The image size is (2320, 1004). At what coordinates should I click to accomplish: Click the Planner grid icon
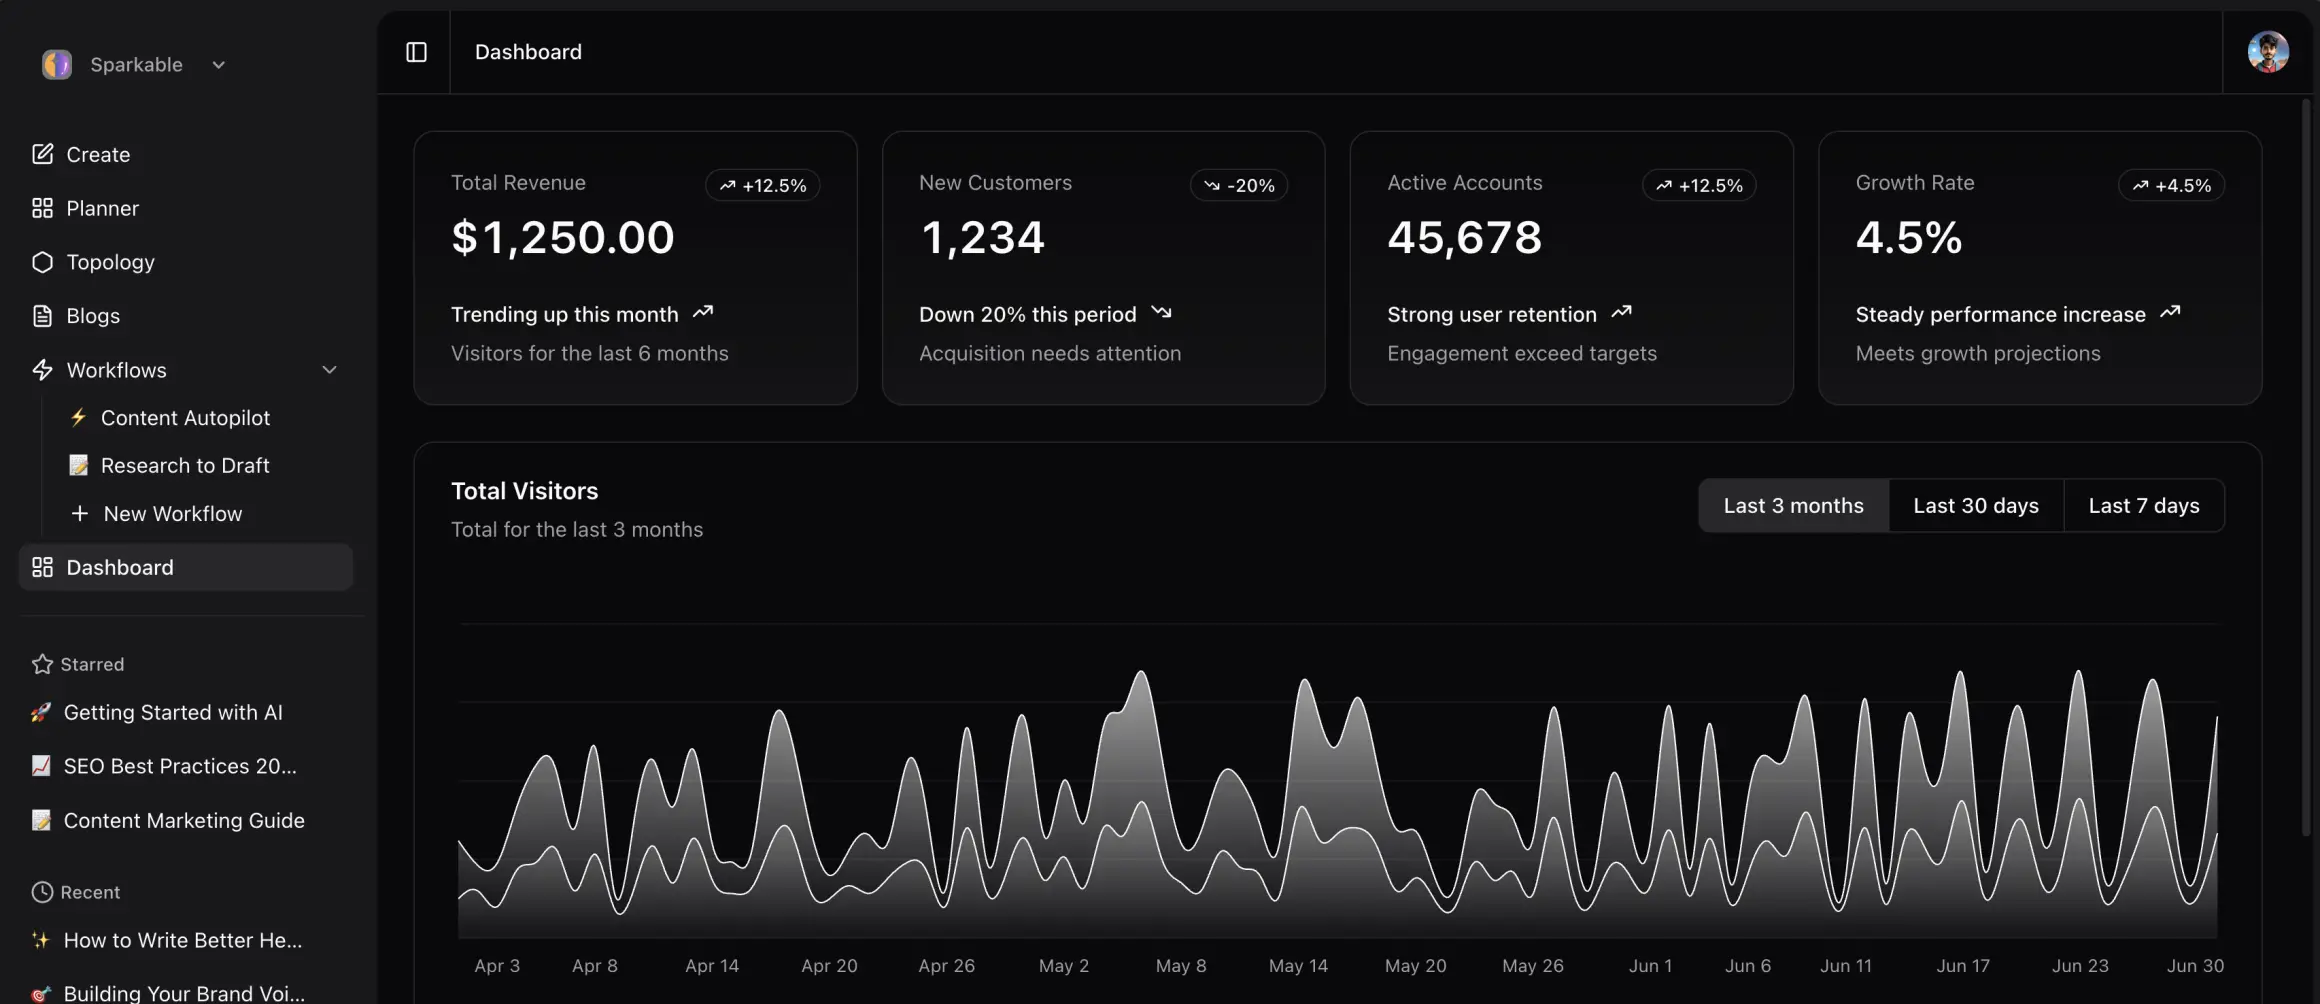coord(42,208)
